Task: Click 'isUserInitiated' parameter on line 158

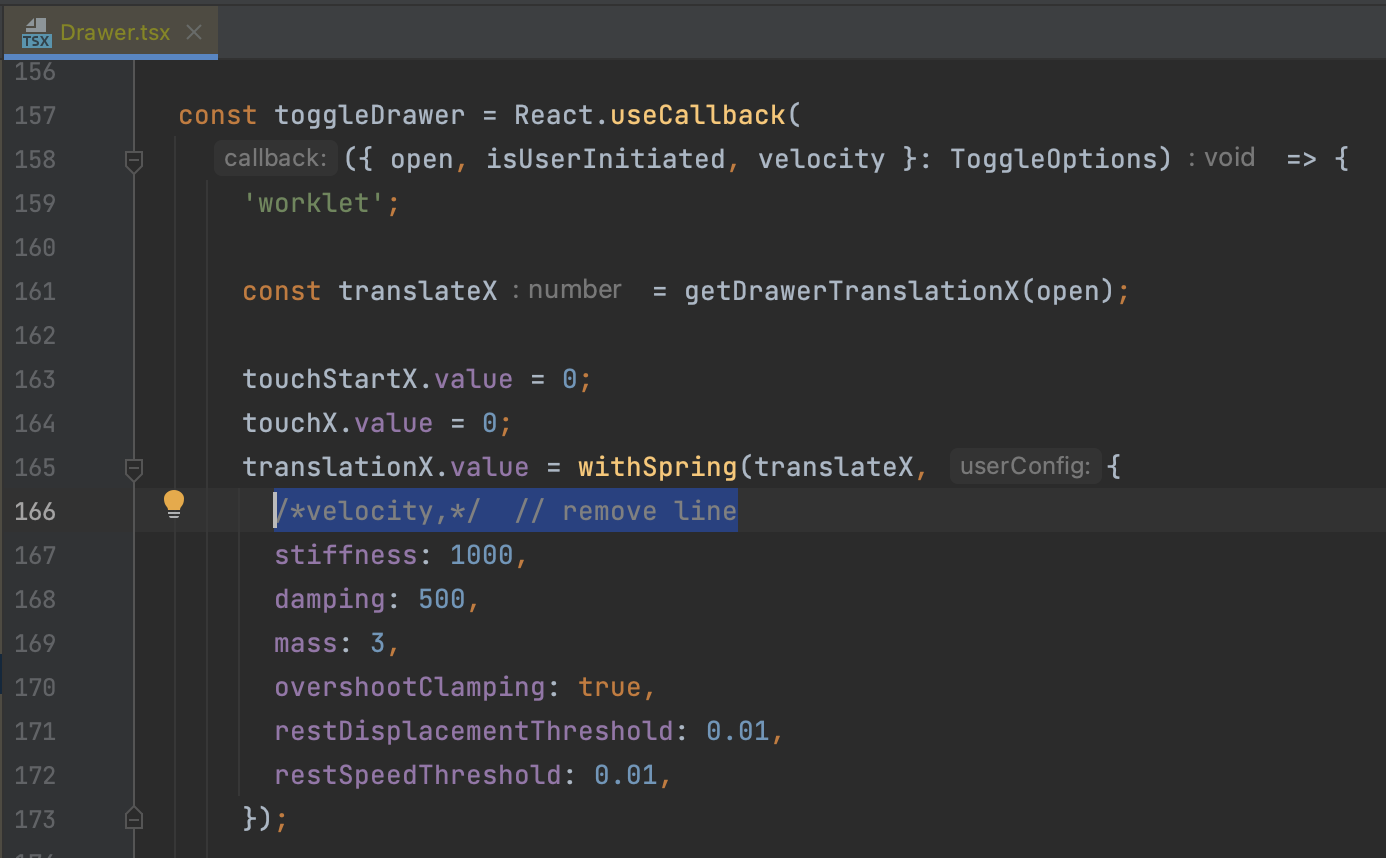Action: pos(606,159)
